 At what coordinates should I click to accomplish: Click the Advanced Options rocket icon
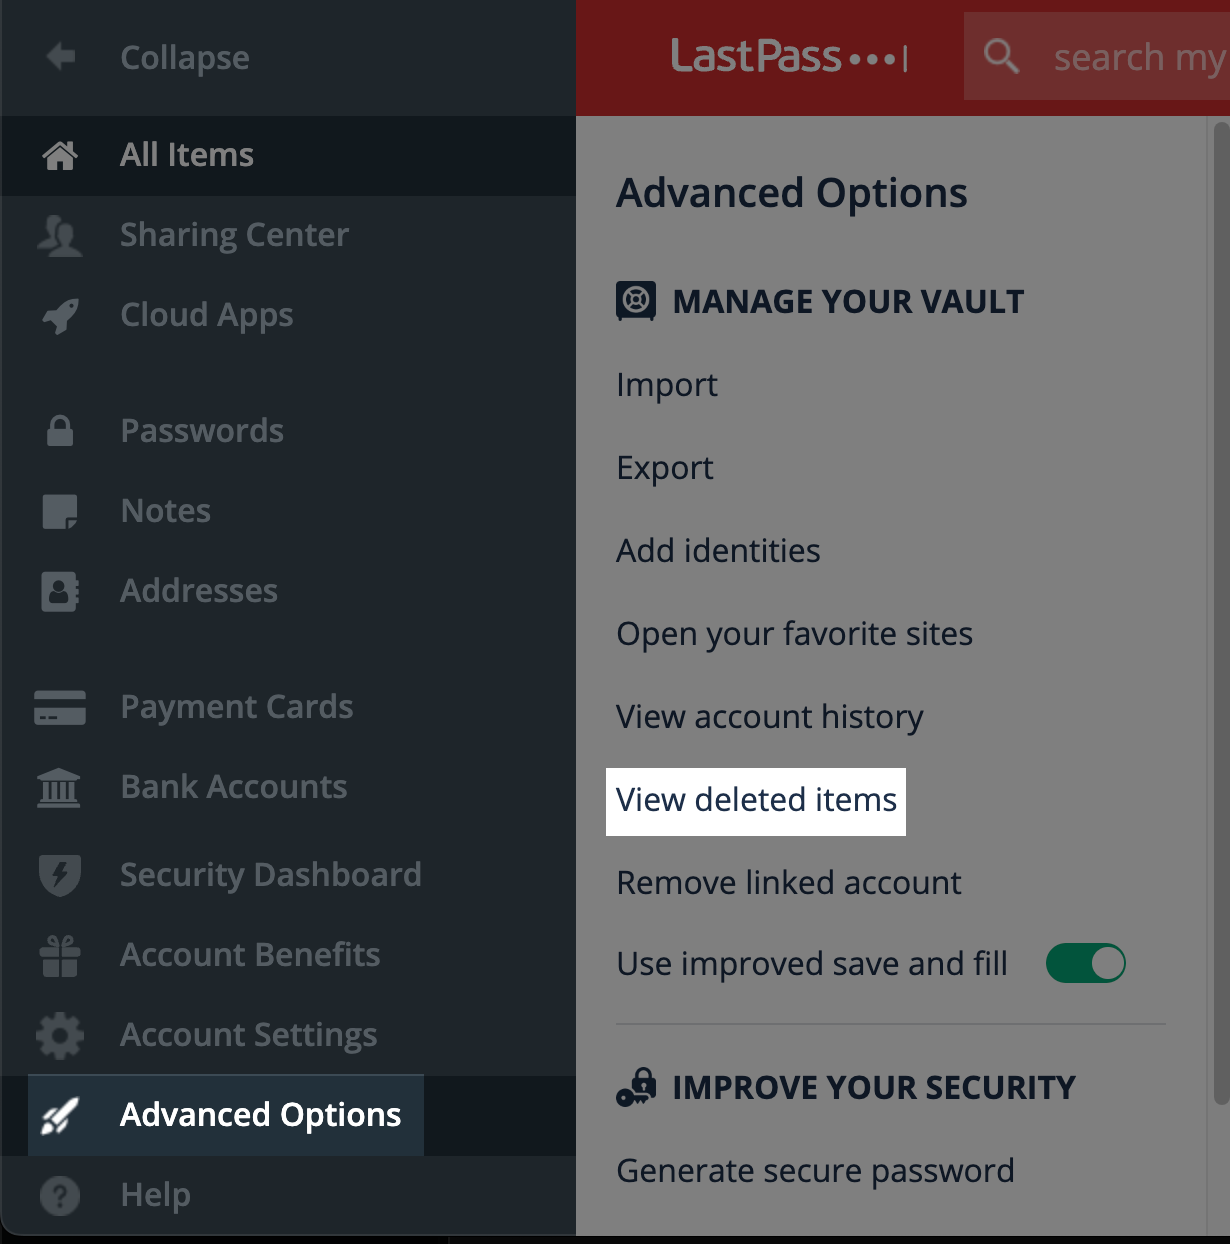pyautogui.click(x=60, y=1115)
